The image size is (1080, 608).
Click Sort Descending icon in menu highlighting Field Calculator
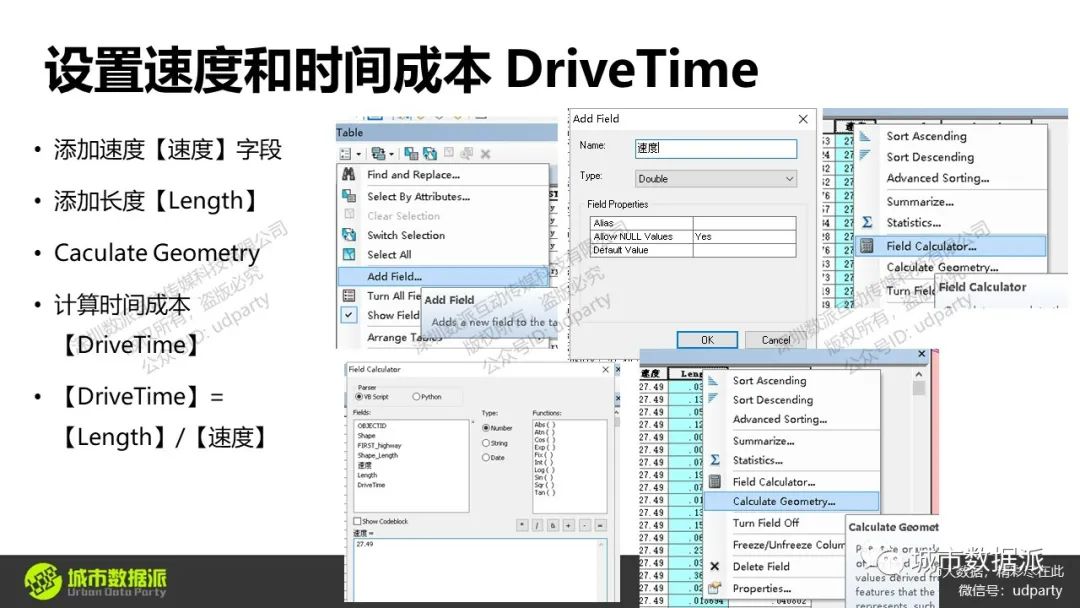(x=865, y=156)
